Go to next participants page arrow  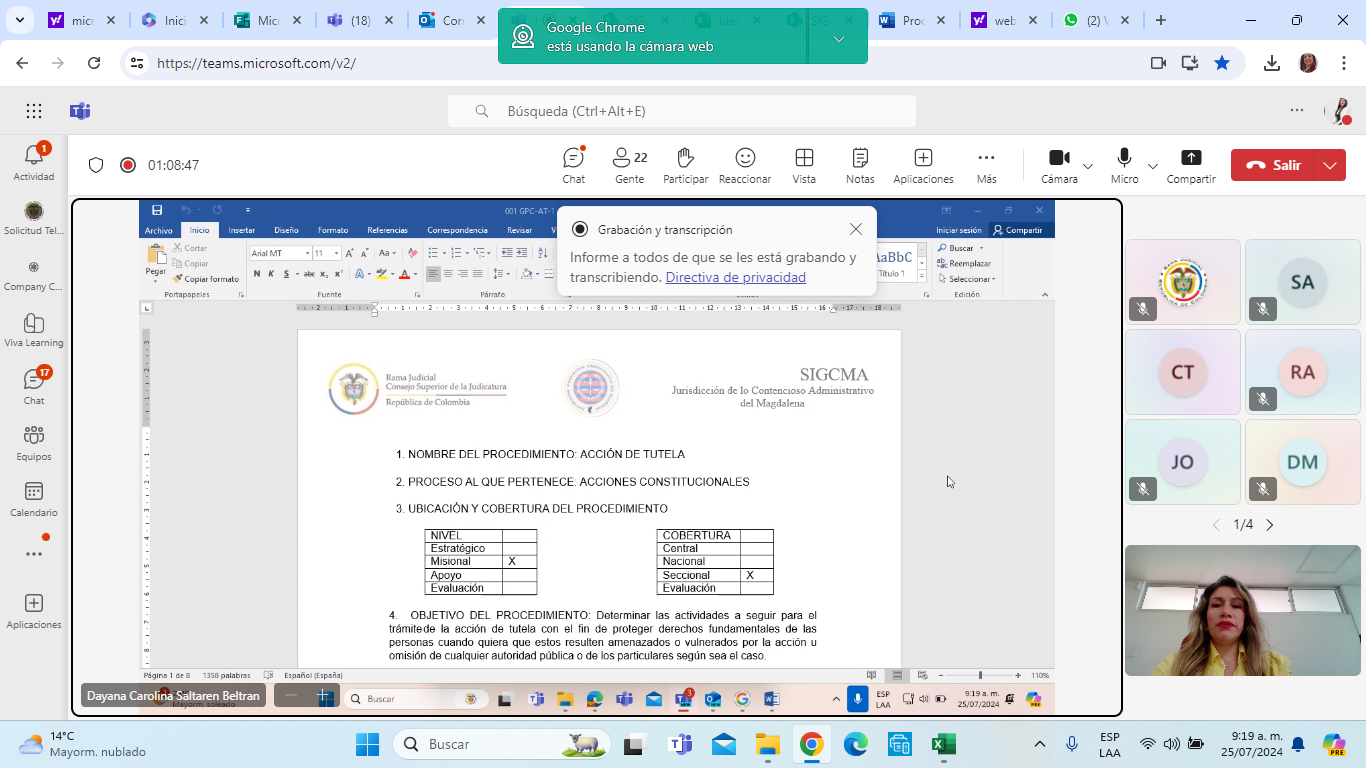1270,524
